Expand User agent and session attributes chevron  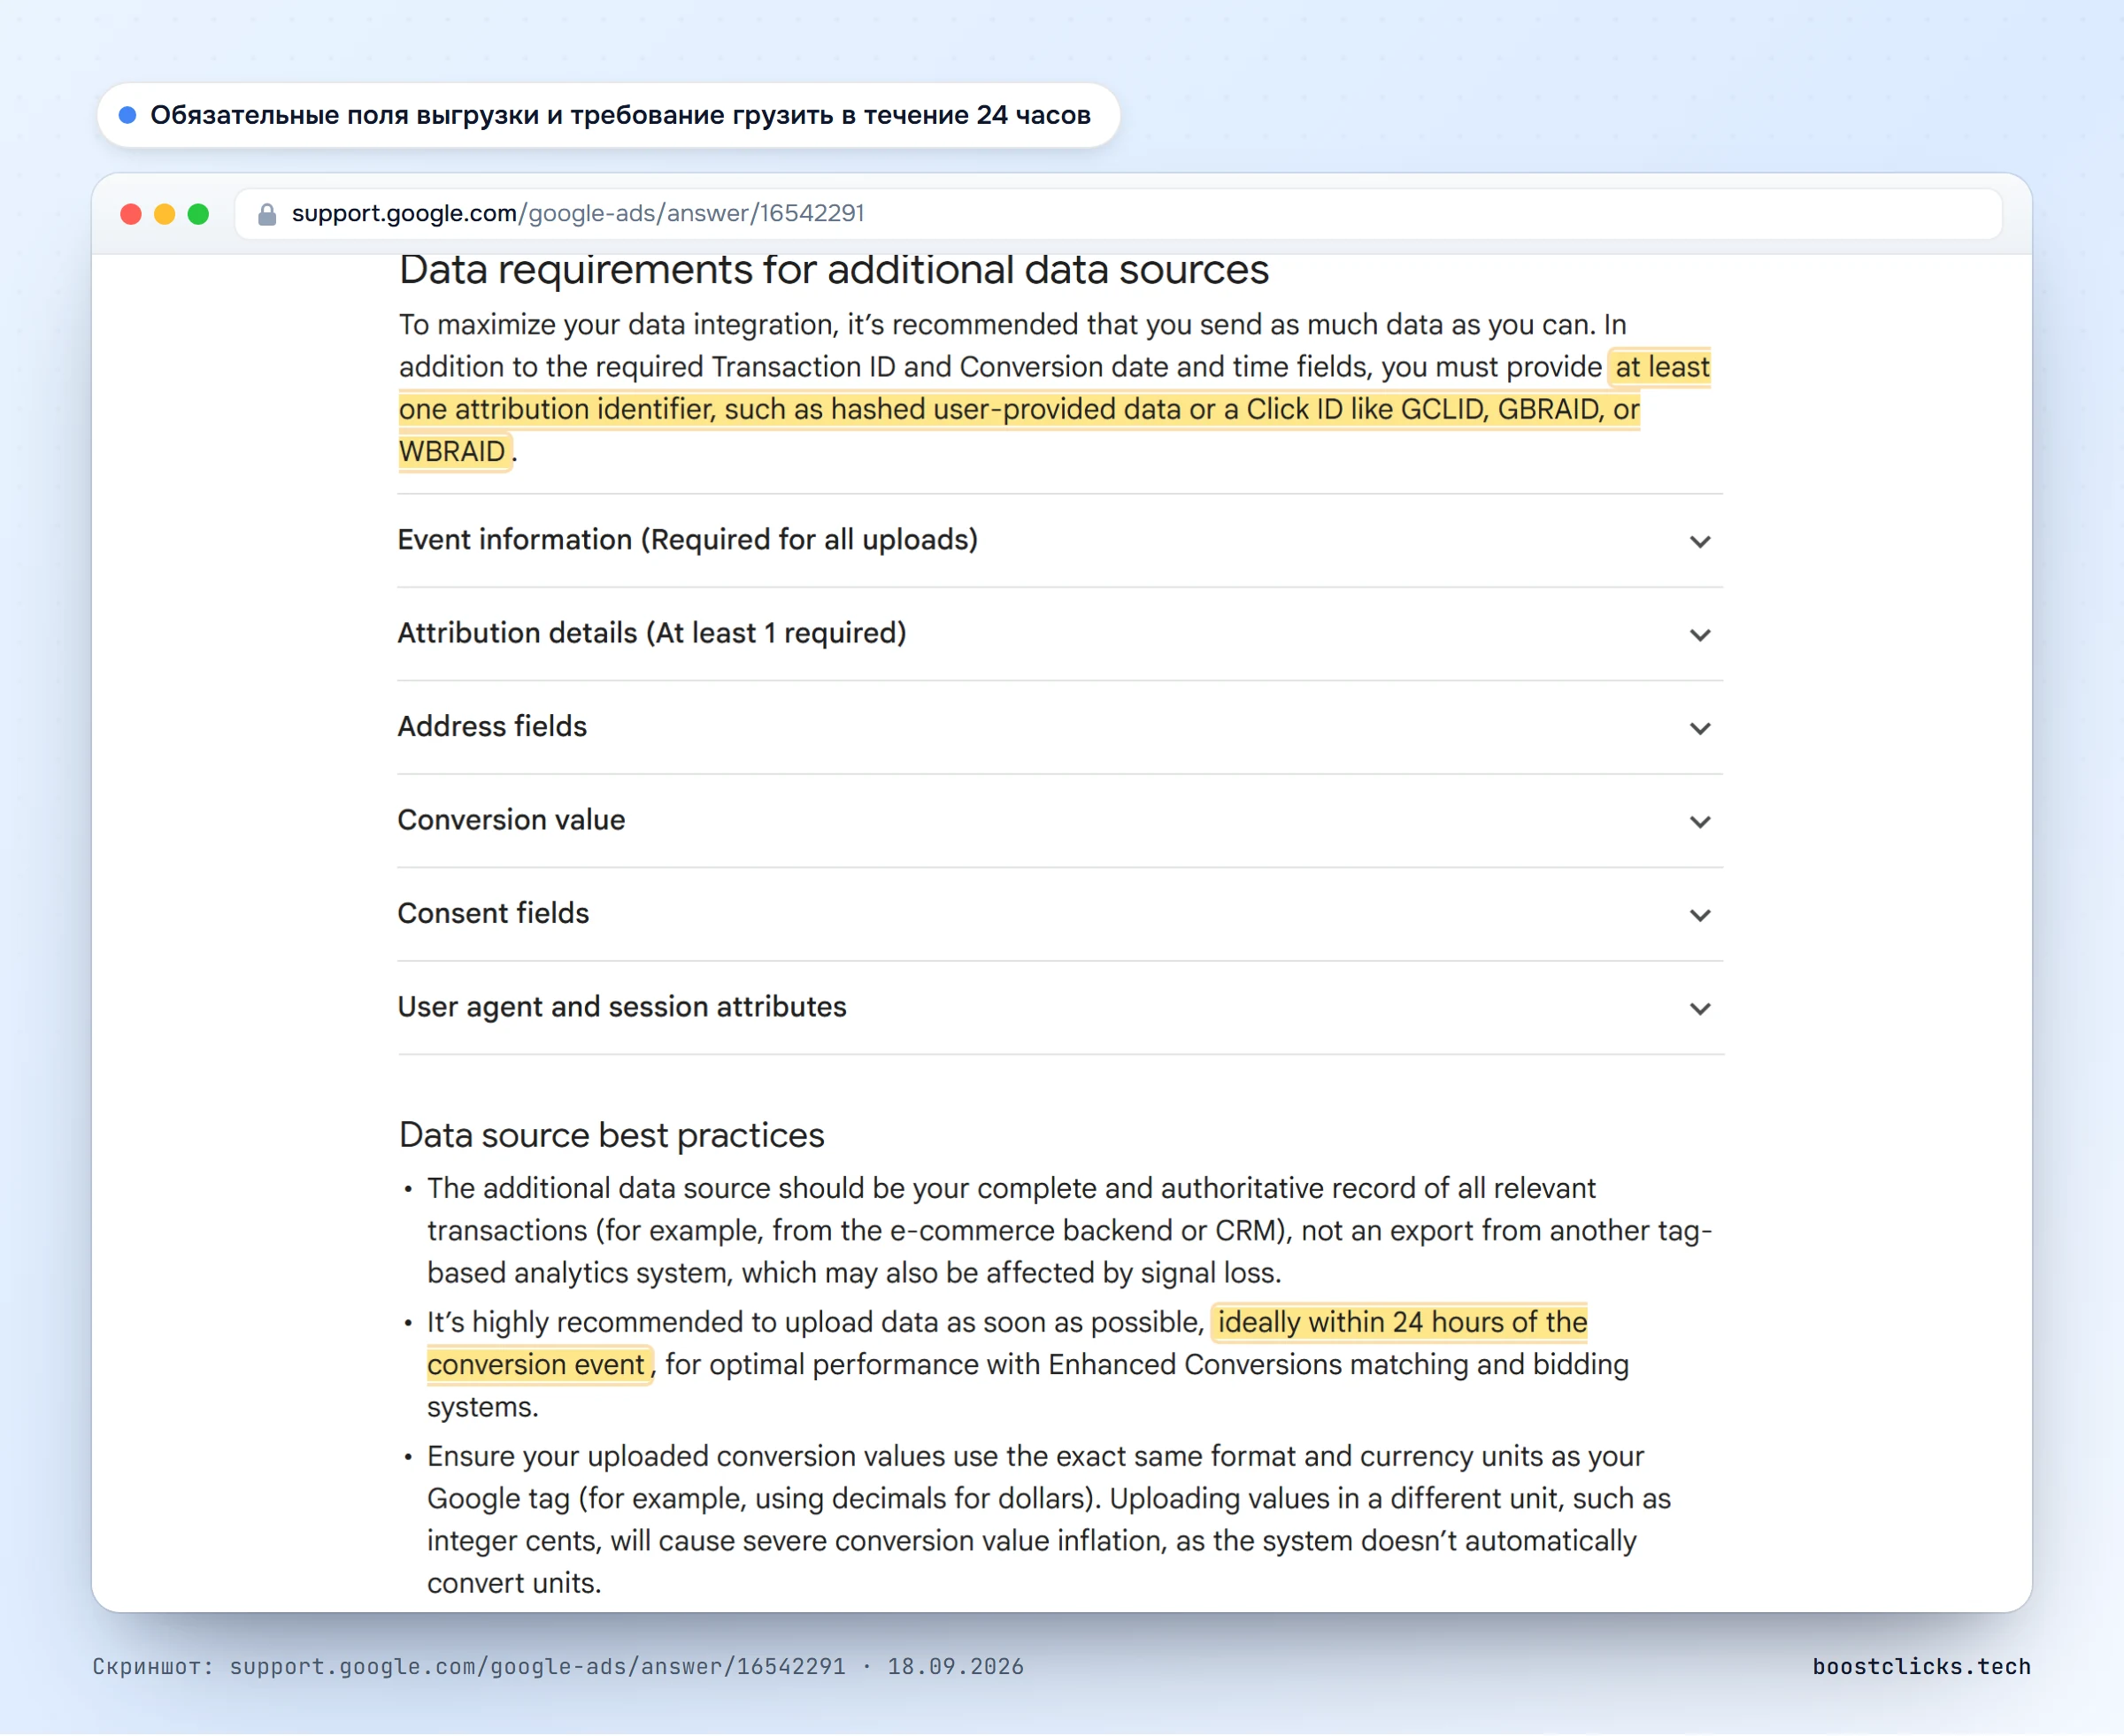tap(1700, 1008)
